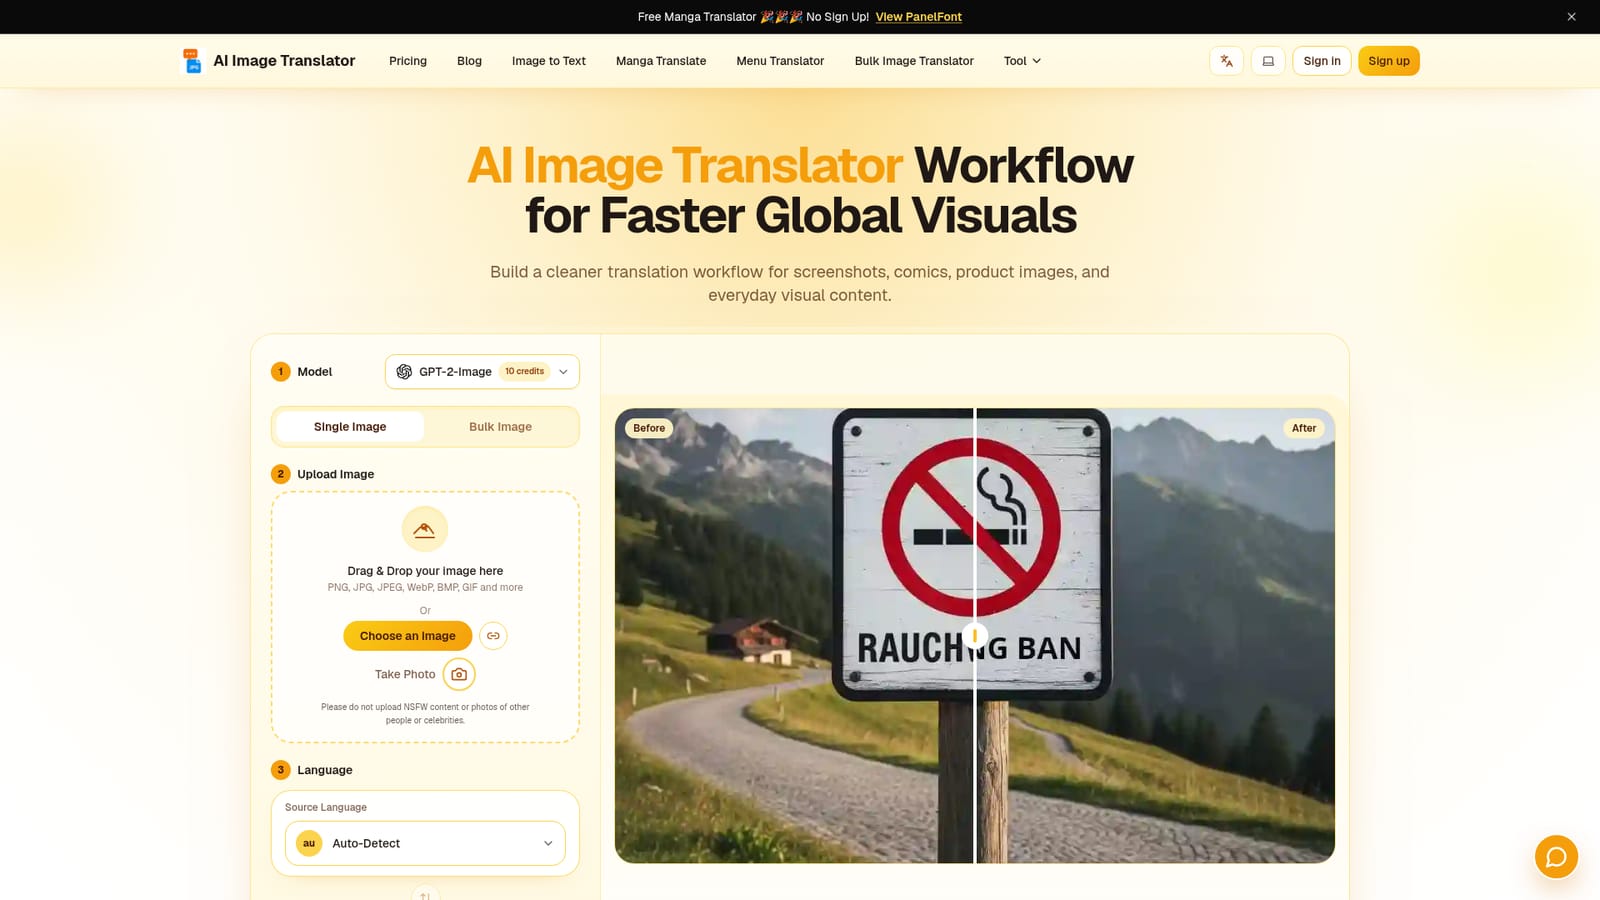Expand the Auto-Detect source language dropdown
The width and height of the screenshot is (1600, 900).
[x=425, y=843]
